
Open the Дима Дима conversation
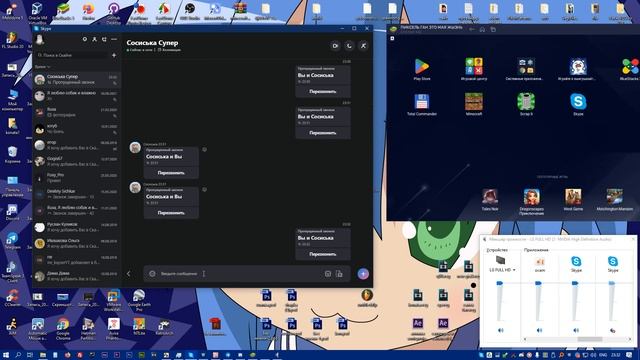pyautogui.click(x=76, y=276)
